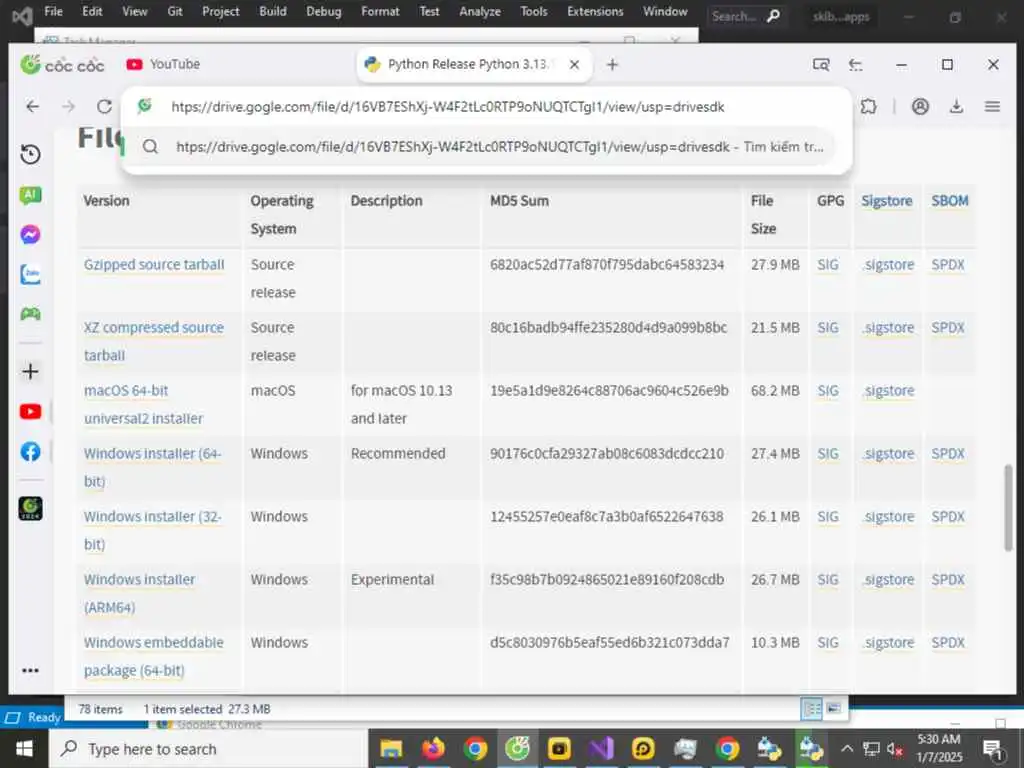This screenshot has height=768, width=1024.
Task: Click the Gzipped source tarball link
Action: (x=153, y=264)
